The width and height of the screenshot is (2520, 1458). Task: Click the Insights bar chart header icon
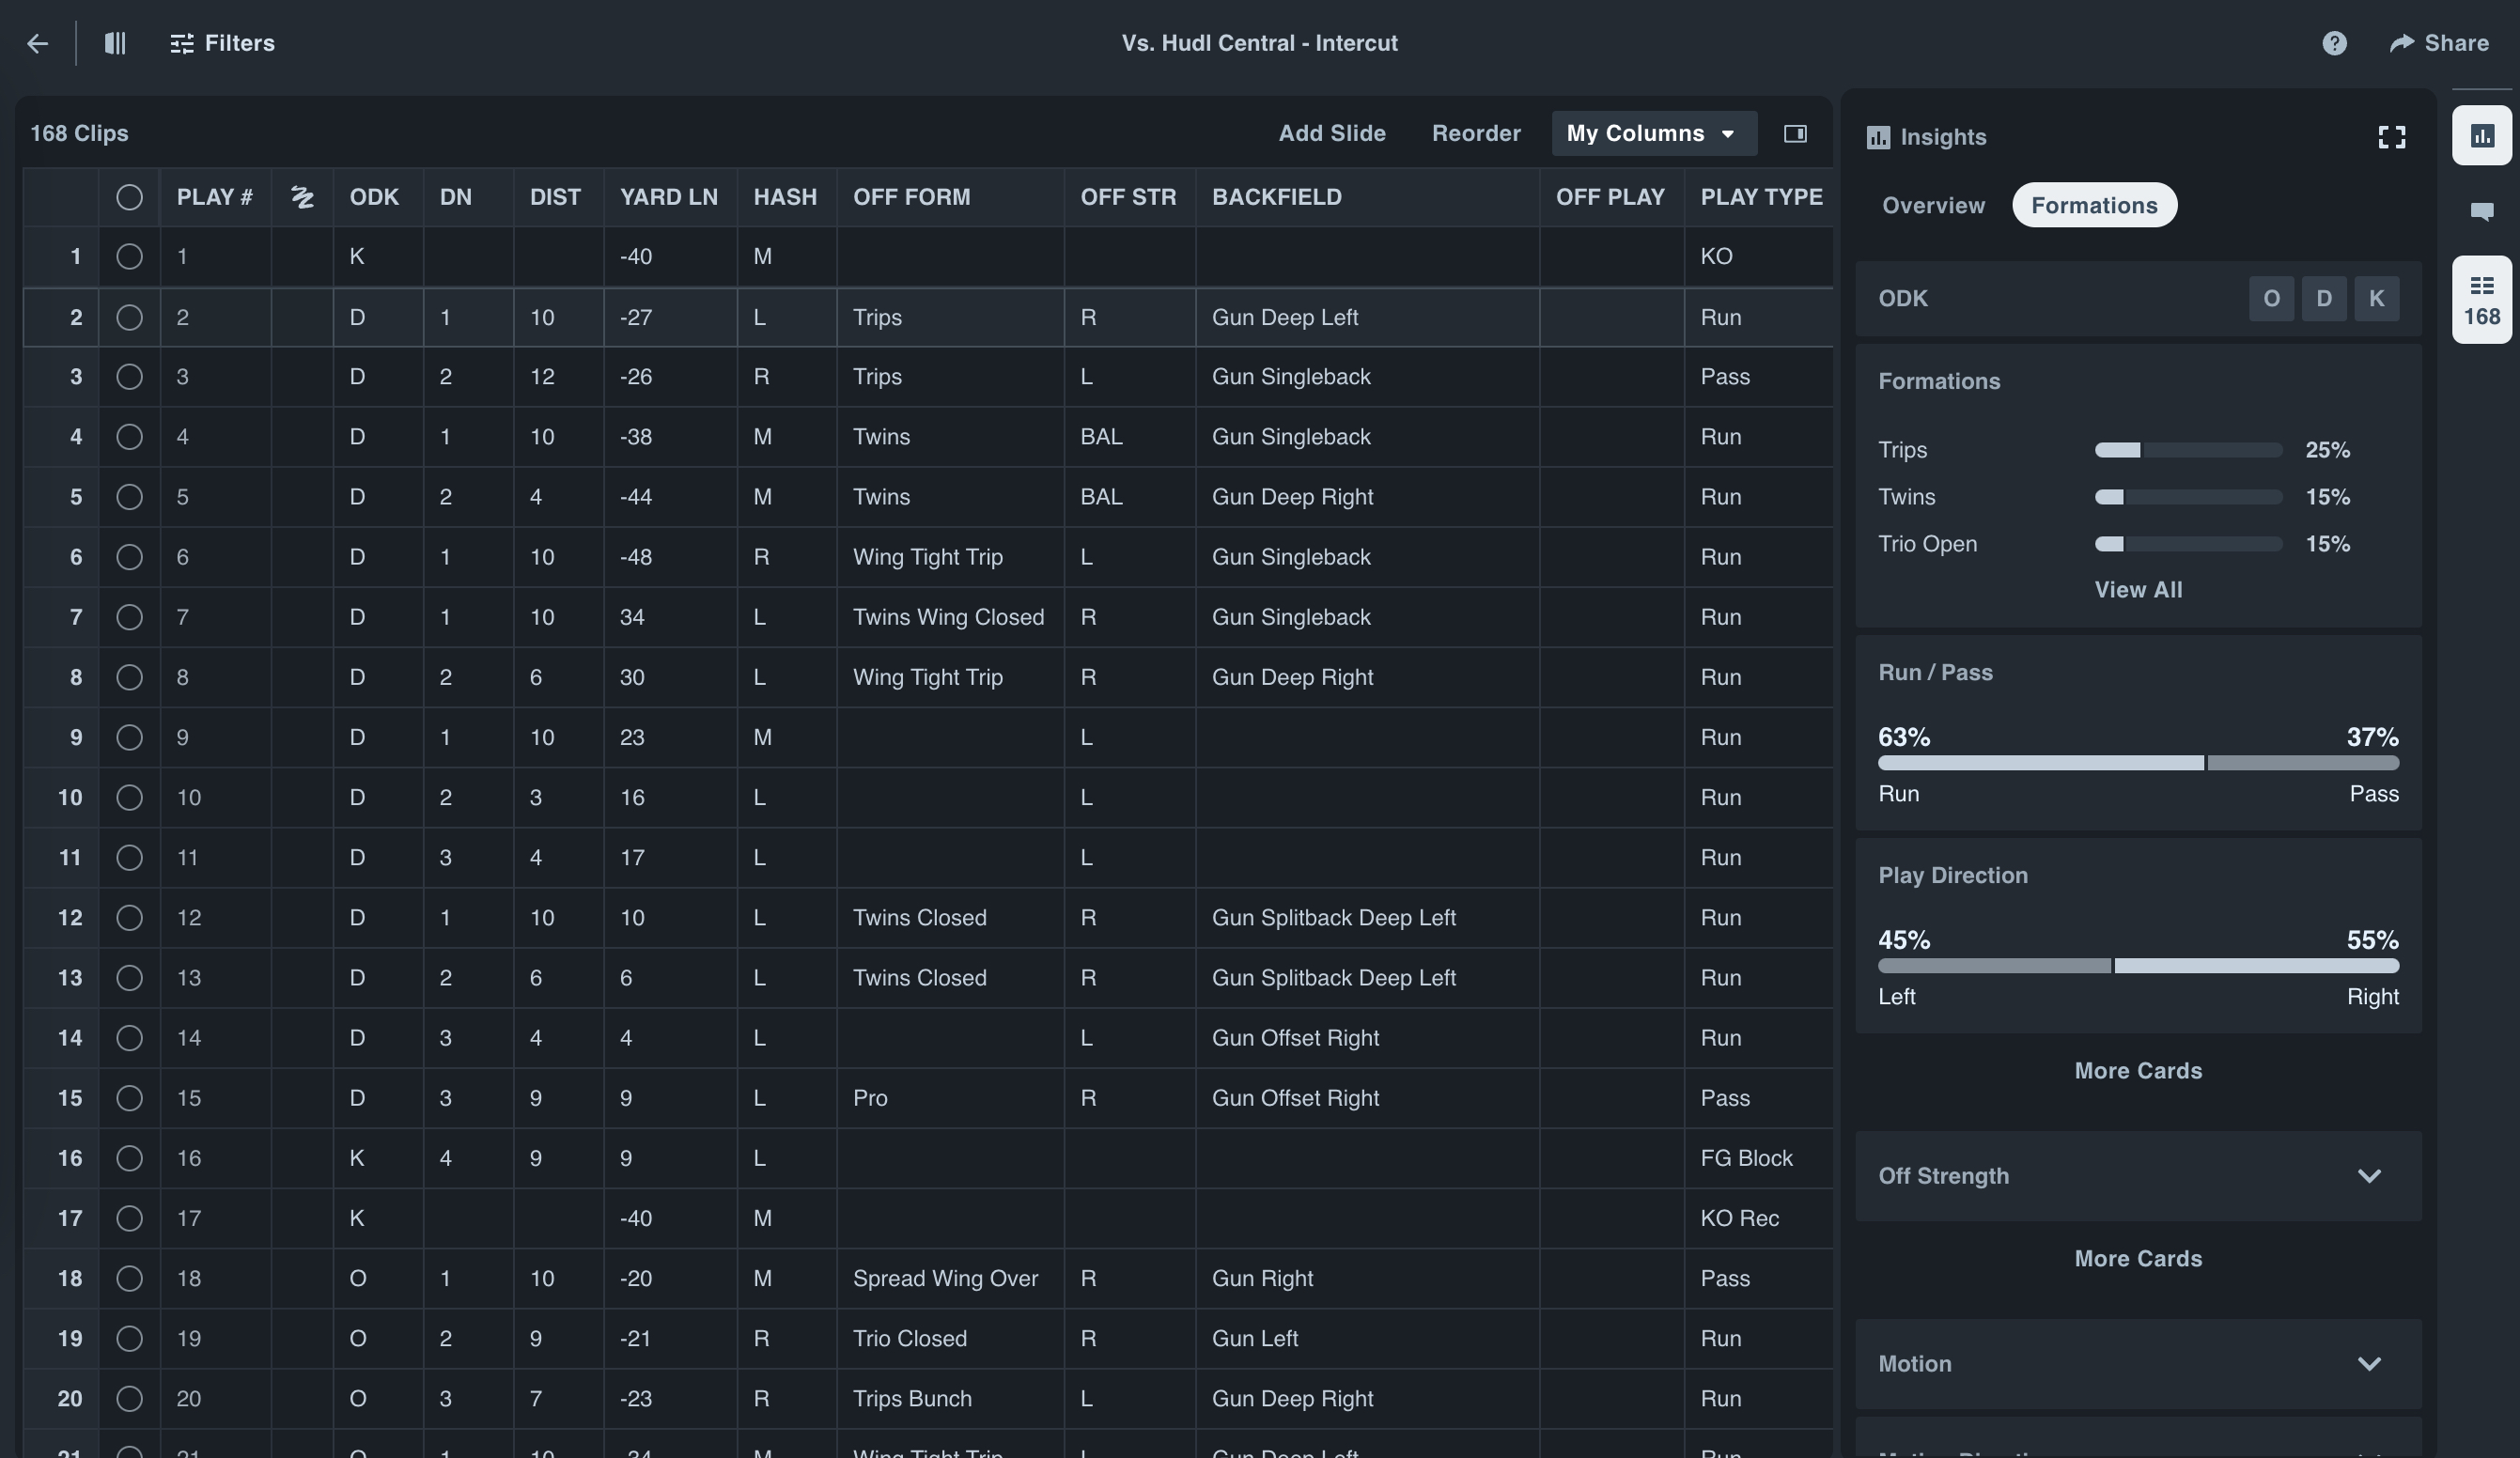click(1878, 137)
